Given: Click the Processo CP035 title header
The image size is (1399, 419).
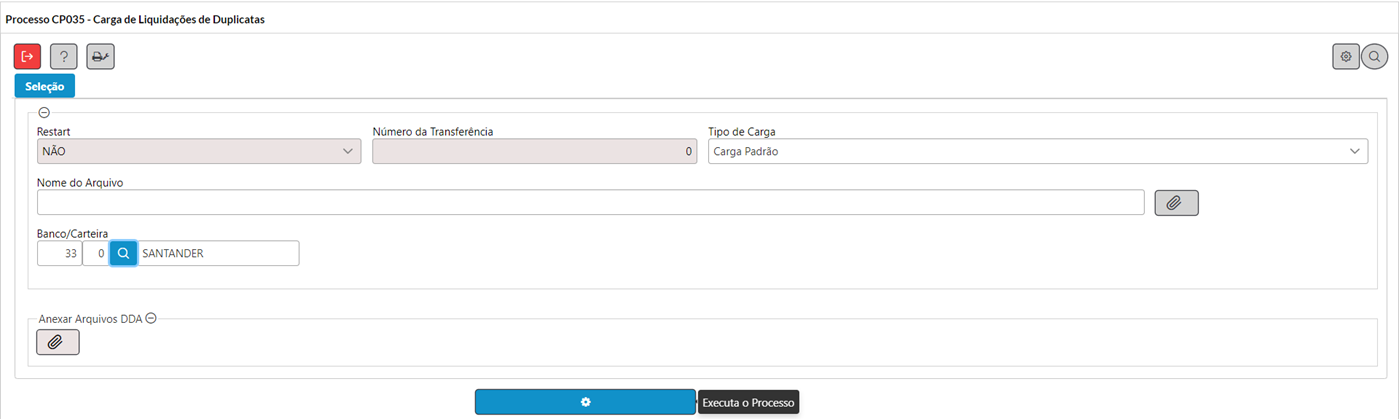Looking at the screenshot, I should (x=136, y=19).
